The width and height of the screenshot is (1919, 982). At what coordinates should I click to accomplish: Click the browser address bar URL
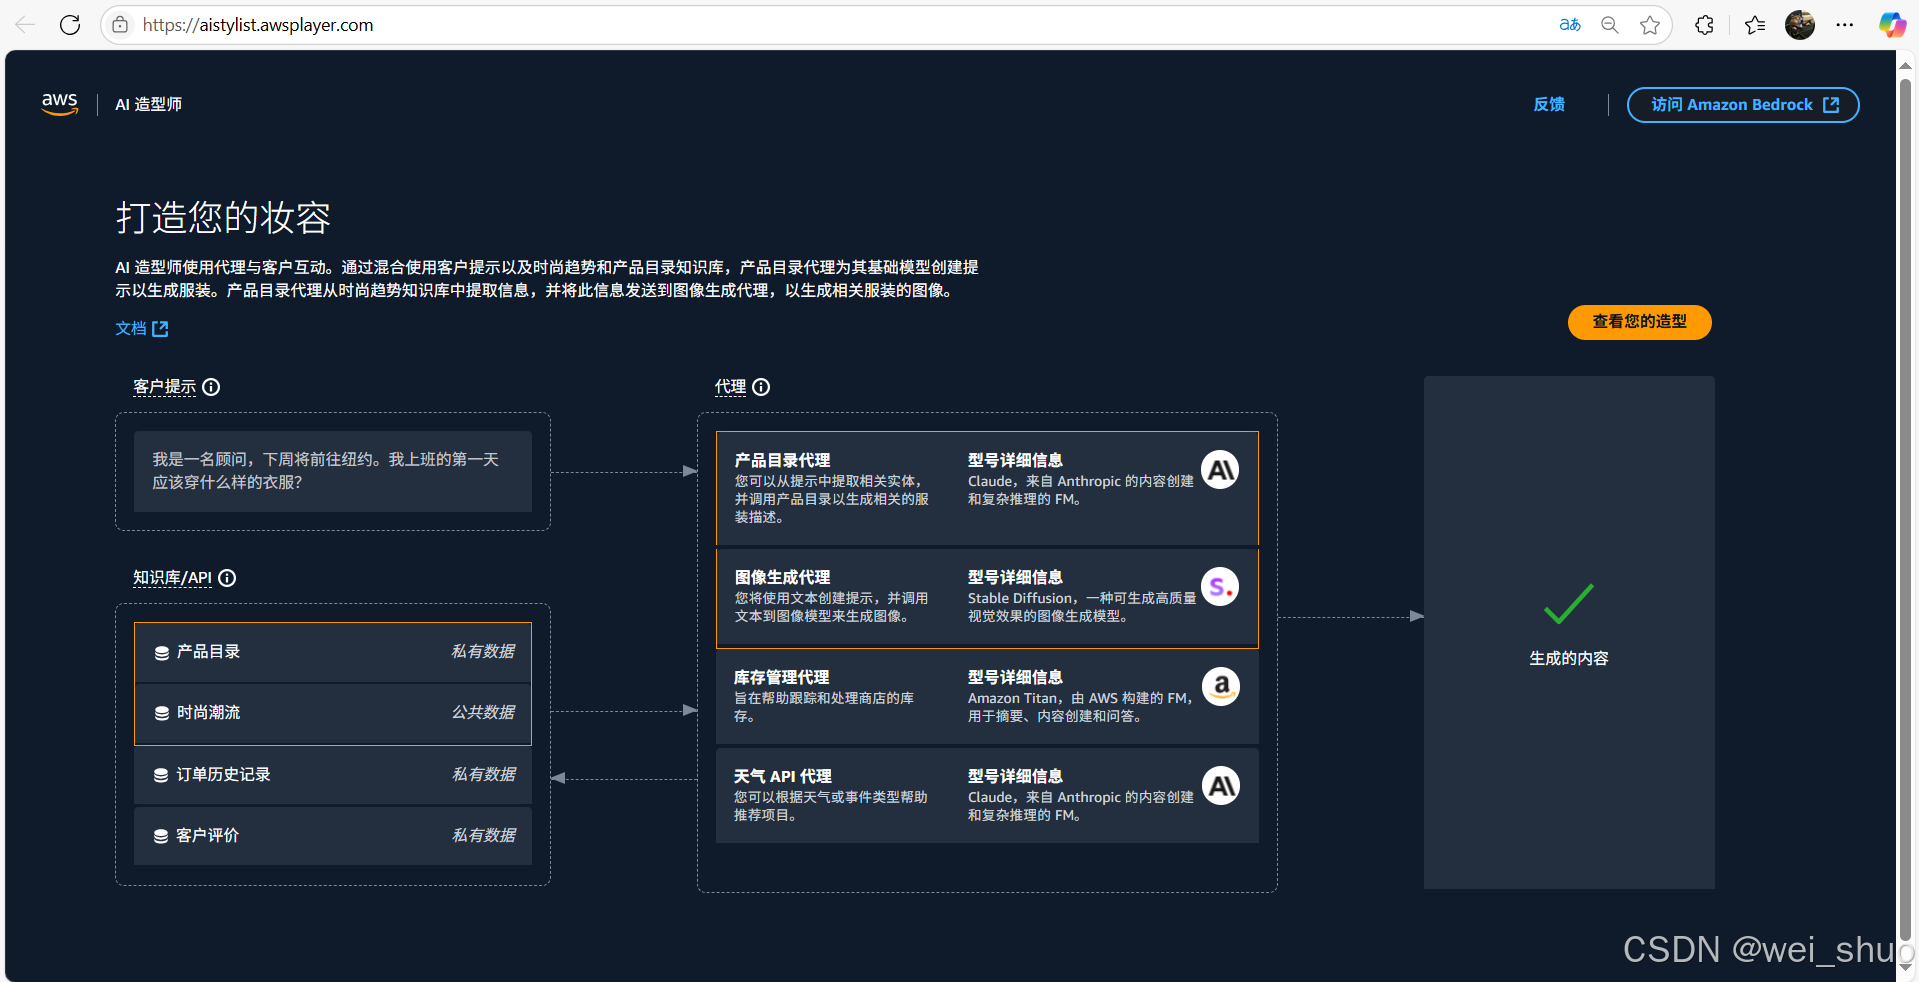point(258,25)
